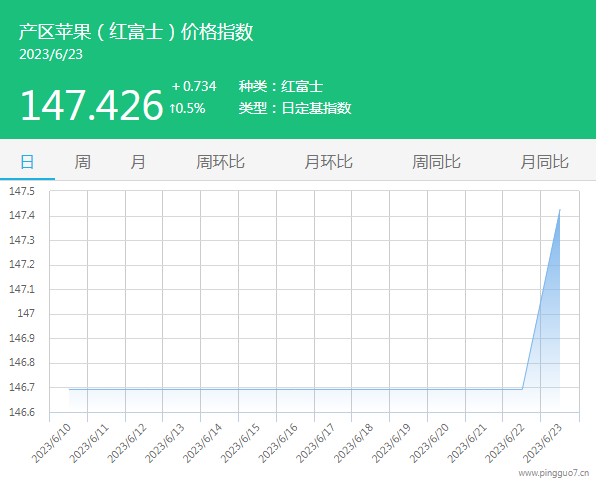Click the 种类：红富士 label

(281, 86)
